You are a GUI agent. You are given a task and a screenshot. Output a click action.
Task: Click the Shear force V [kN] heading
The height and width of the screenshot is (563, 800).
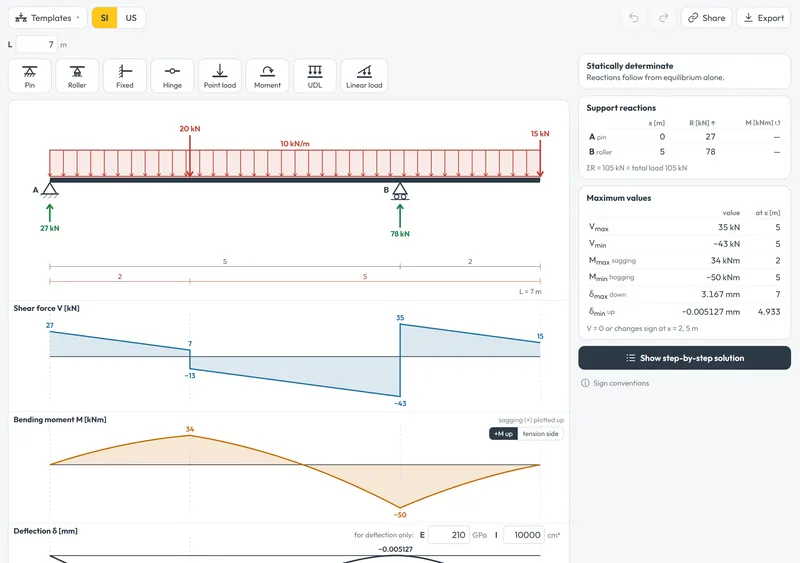(46, 308)
